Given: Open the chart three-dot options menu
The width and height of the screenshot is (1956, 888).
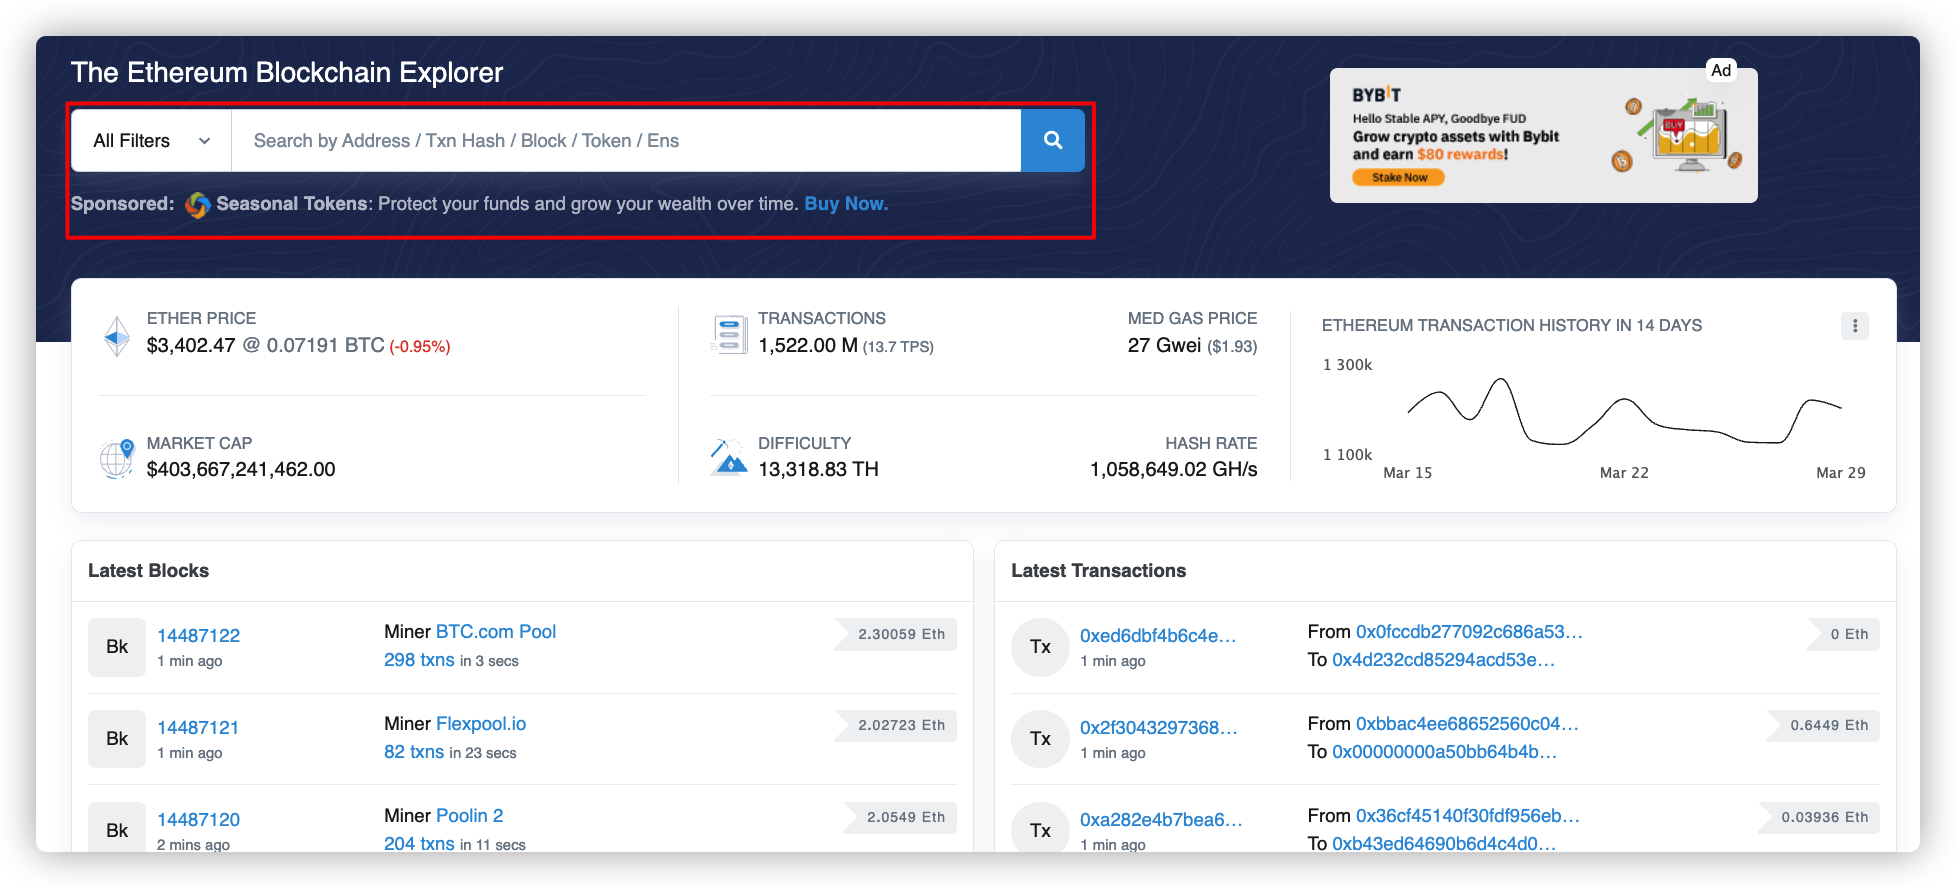Looking at the screenshot, I should [x=1854, y=326].
